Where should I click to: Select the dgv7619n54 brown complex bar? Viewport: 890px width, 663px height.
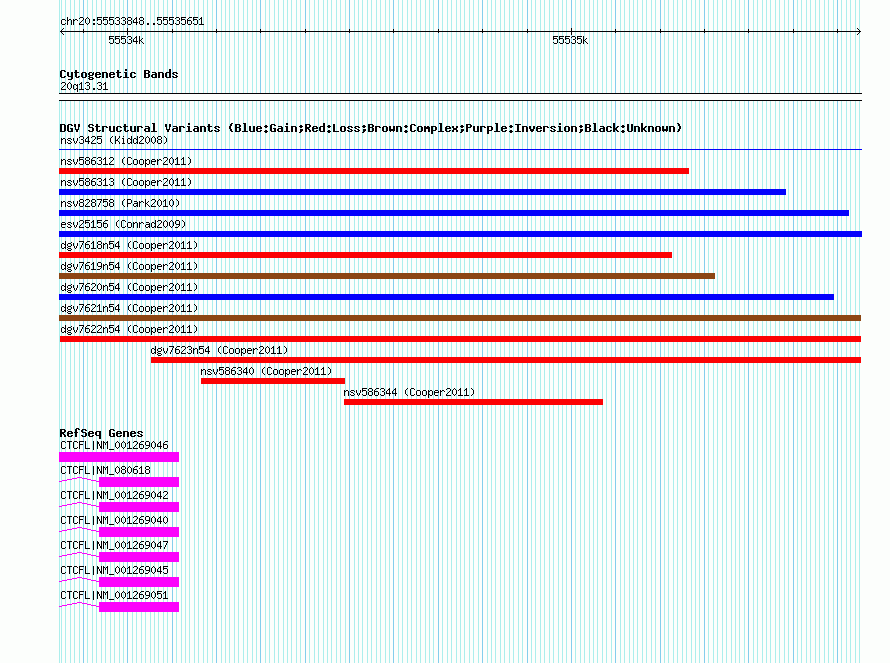[x=387, y=276]
